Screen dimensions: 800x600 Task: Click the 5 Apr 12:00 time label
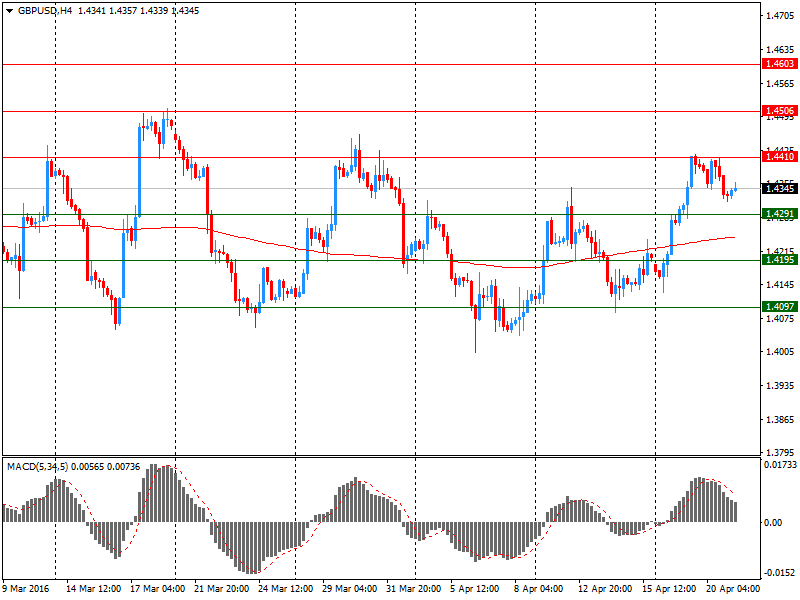[474, 589]
